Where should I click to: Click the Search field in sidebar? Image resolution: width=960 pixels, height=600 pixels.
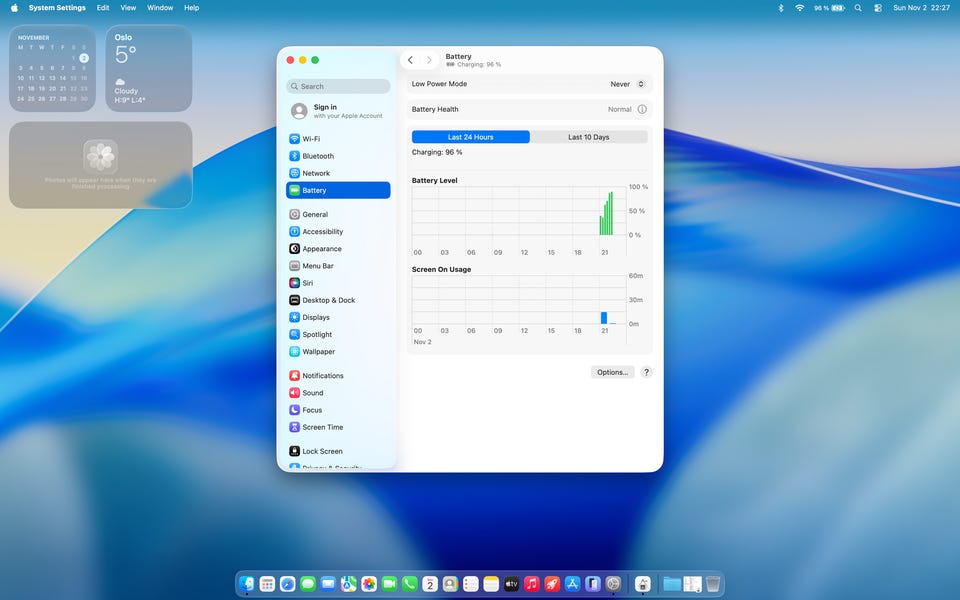(x=338, y=86)
